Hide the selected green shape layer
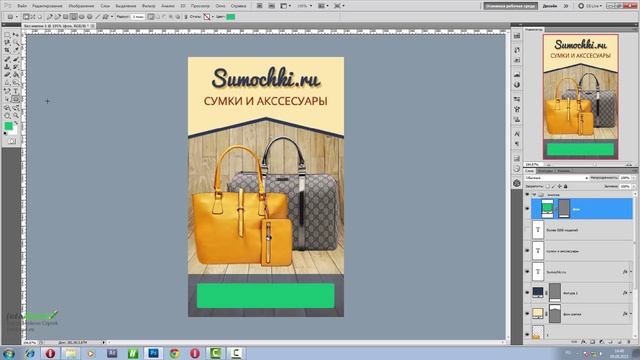 527,209
